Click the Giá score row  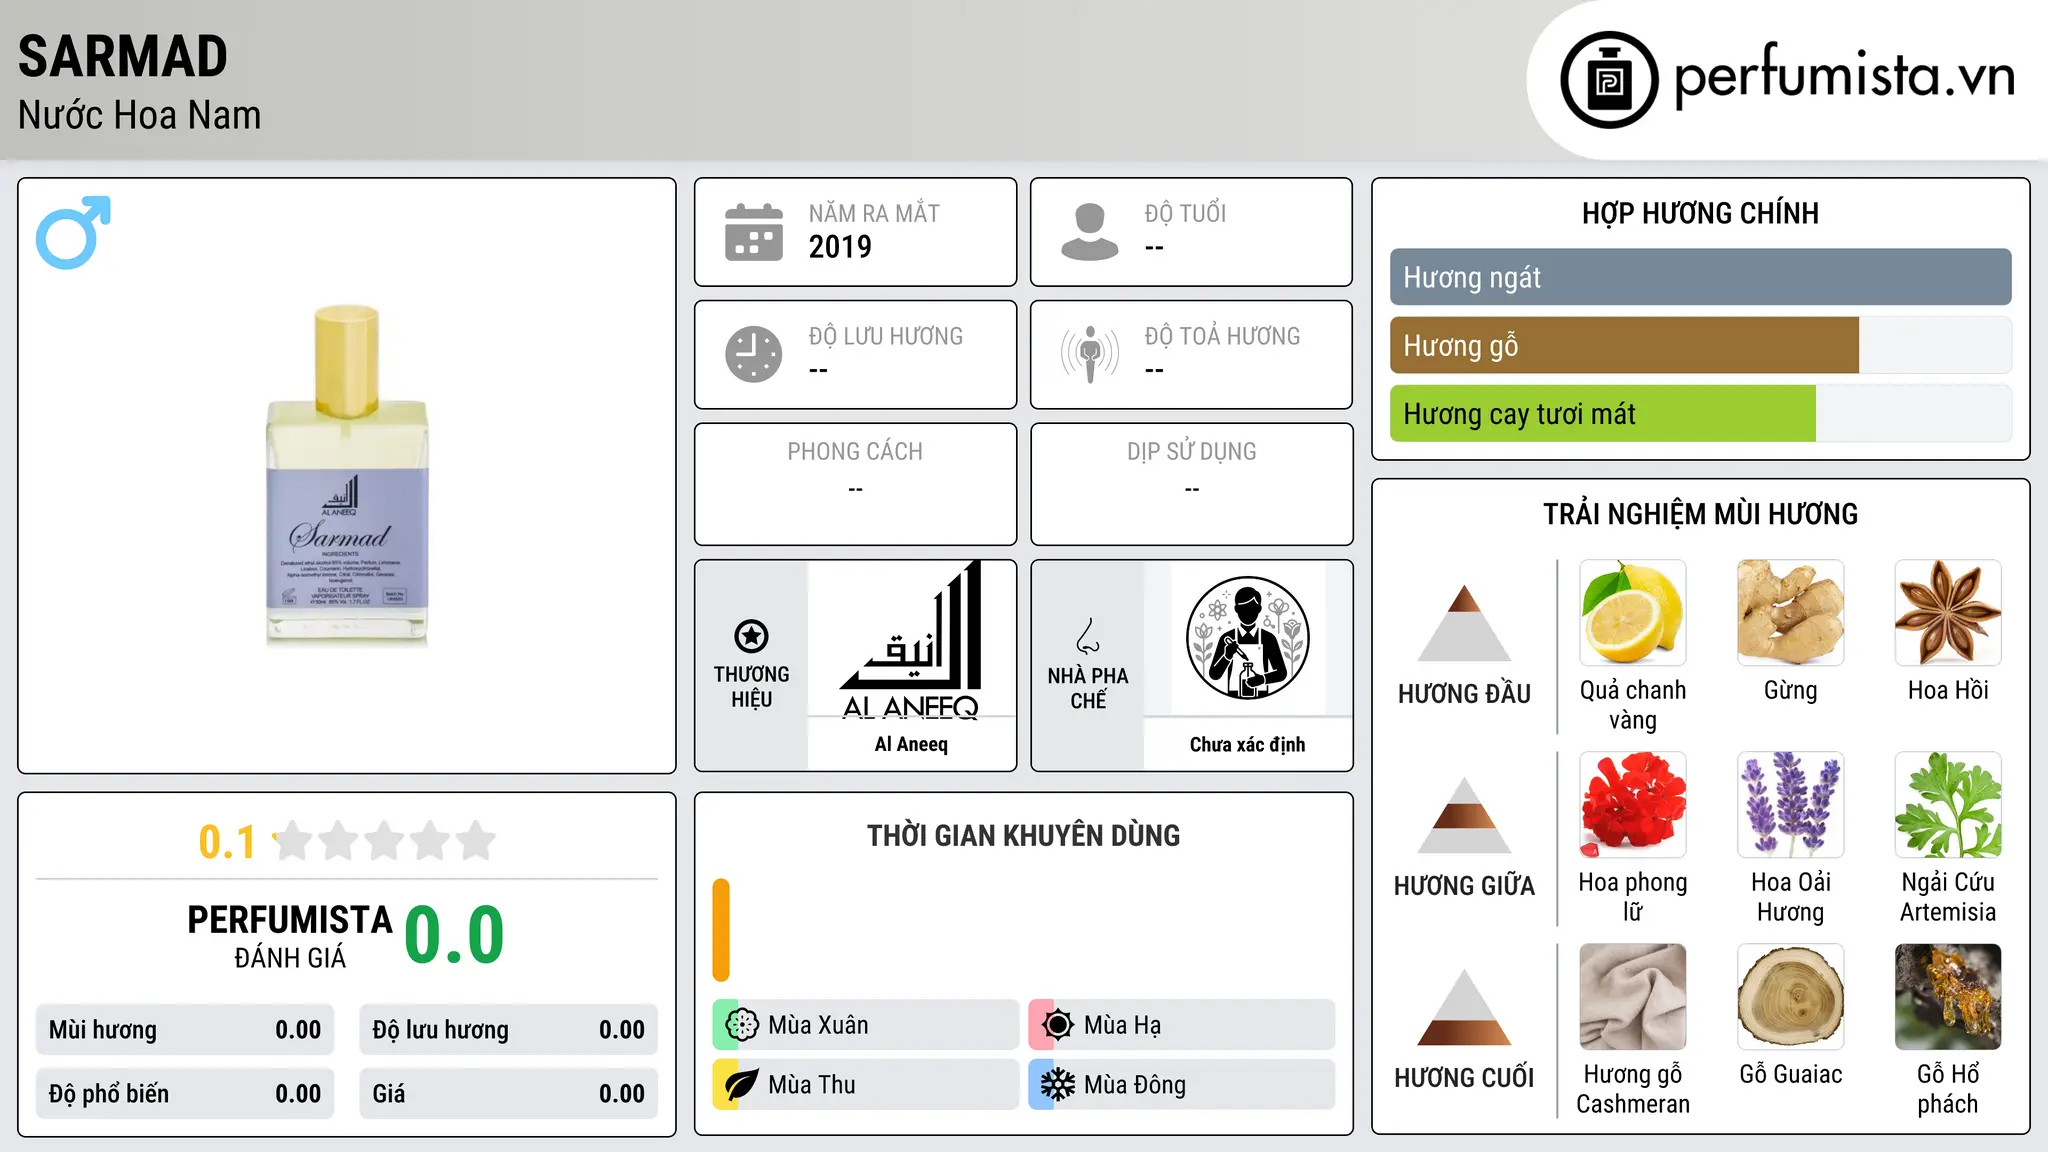(509, 1094)
